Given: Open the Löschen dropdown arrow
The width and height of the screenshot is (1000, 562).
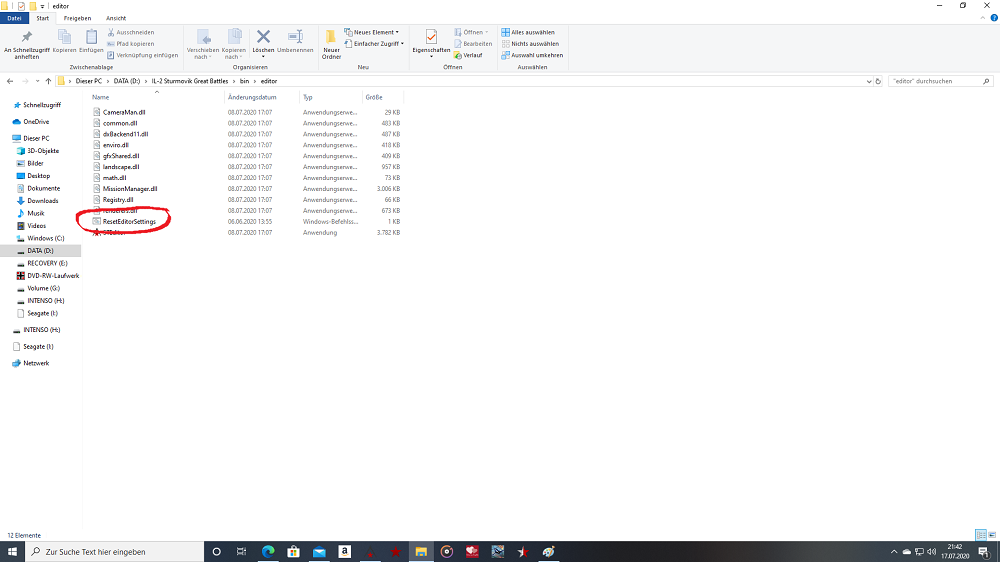Looking at the screenshot, I should coord(264,57).
